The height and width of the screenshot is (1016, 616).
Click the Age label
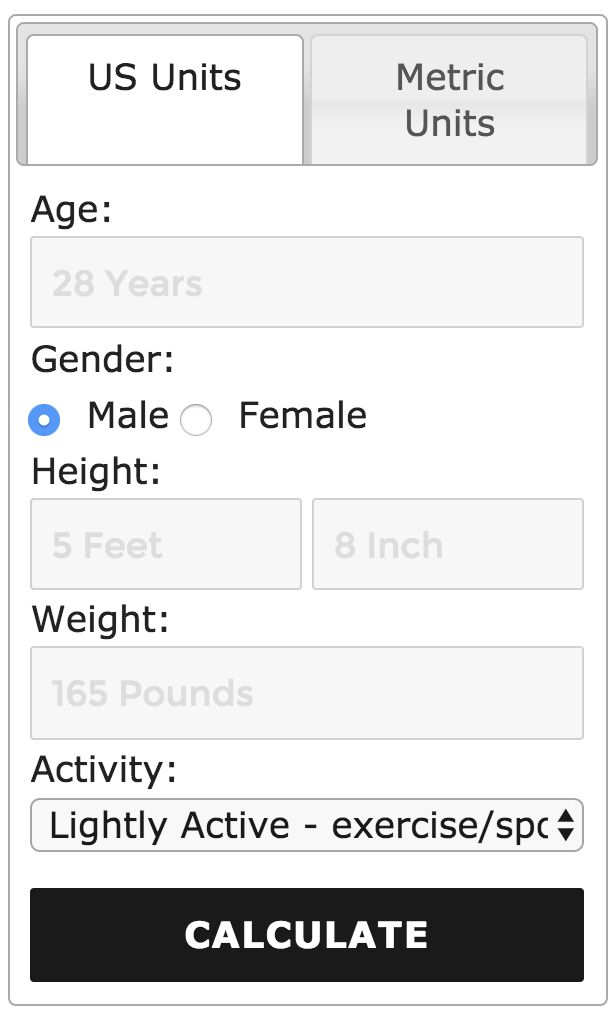point(72,211)
